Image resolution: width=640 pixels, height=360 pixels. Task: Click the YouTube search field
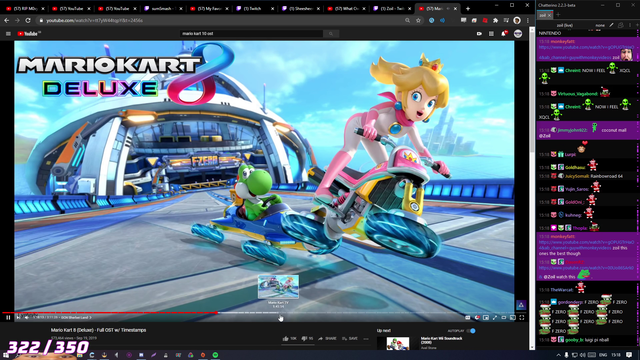click(x=251, y=33)
